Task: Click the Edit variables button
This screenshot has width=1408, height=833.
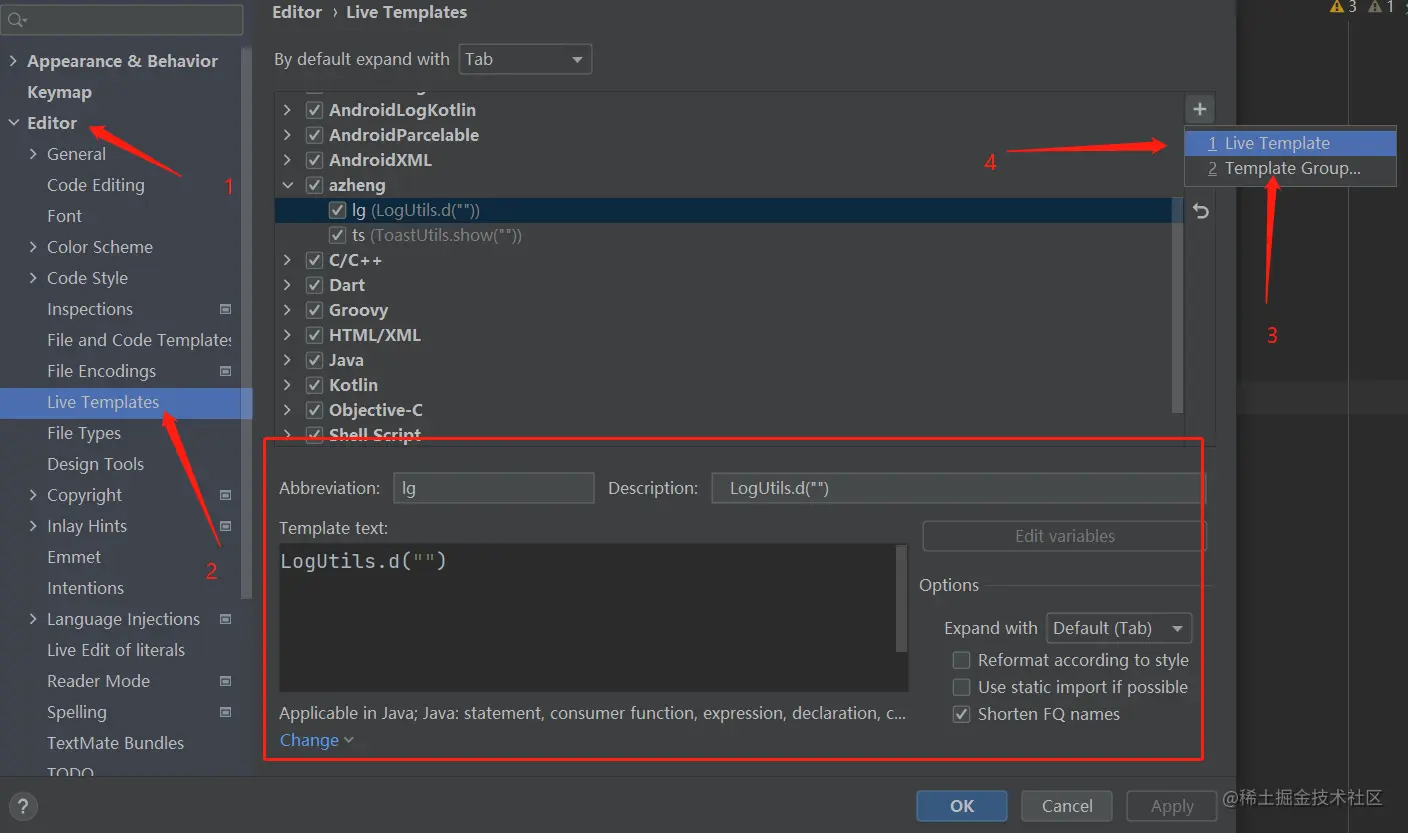Action: (1064, 536)
